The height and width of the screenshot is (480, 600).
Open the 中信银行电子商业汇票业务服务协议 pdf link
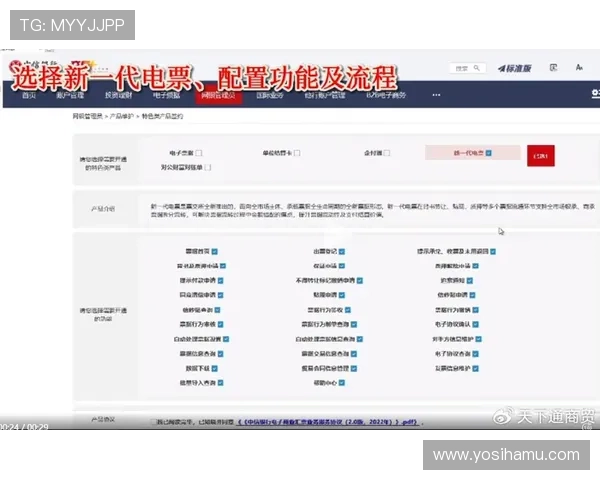pyautogui.click(x=328, y=422)
